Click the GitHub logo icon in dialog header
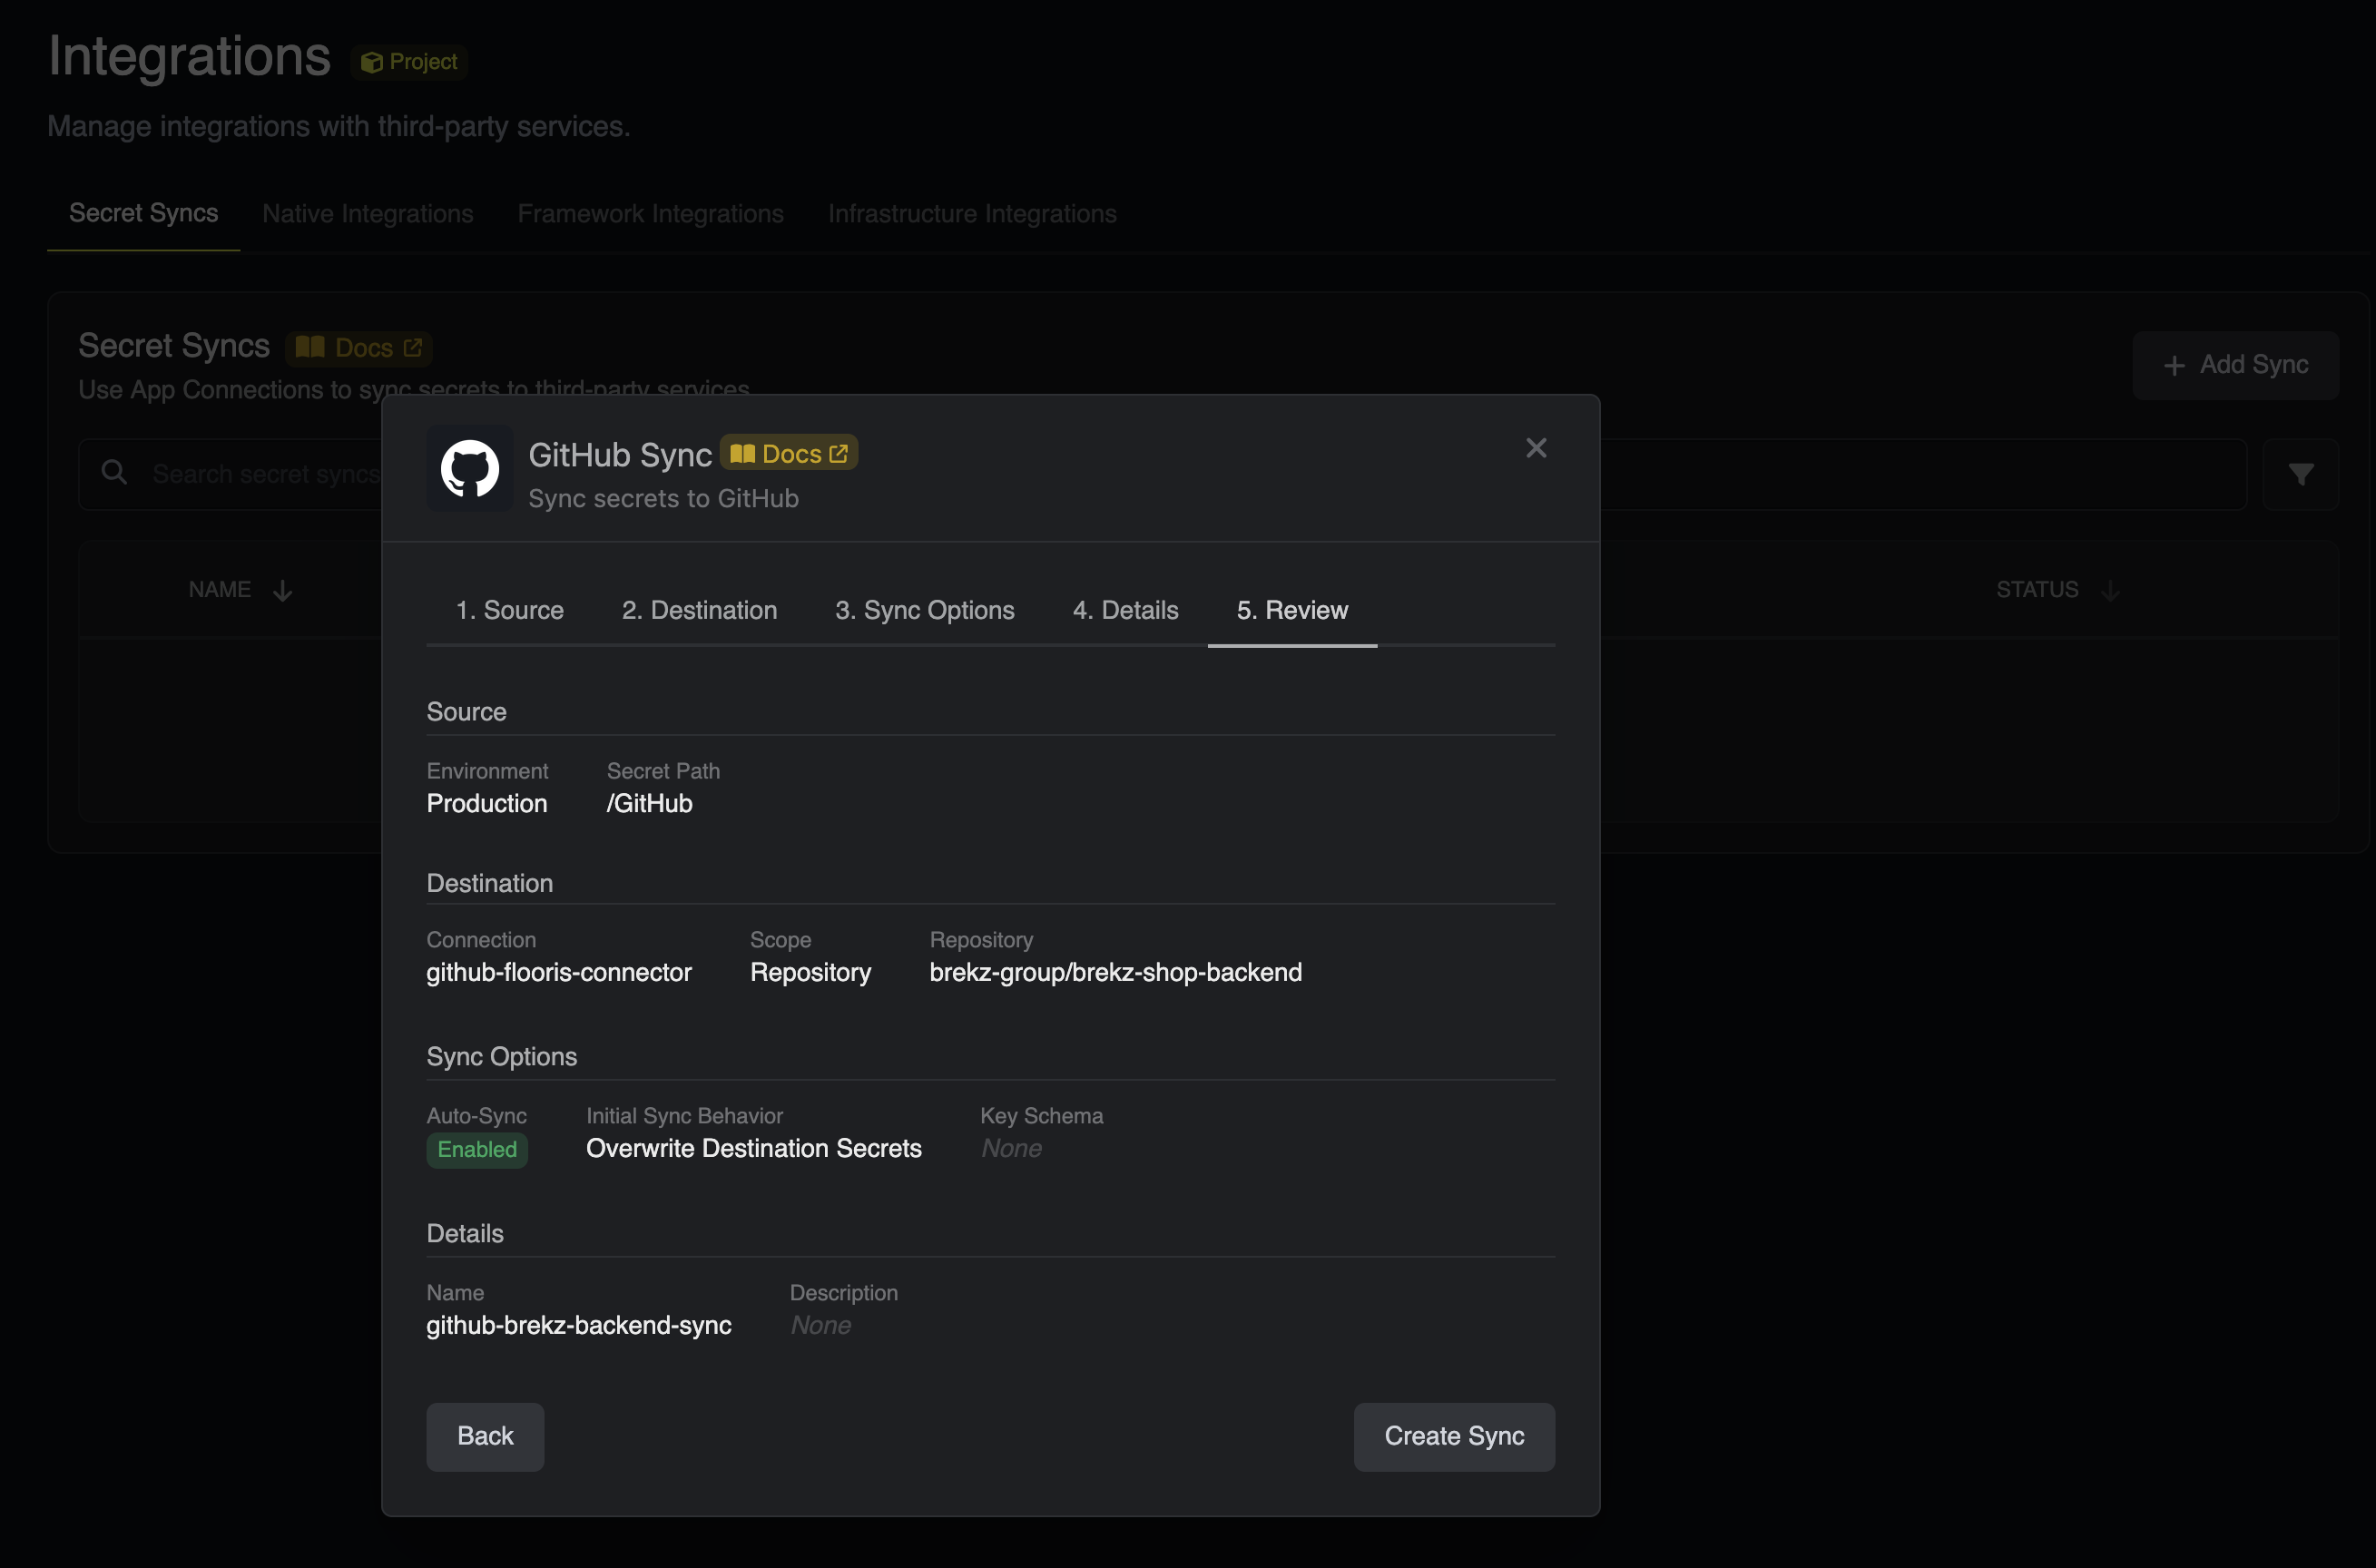 (x=470, y=469)
